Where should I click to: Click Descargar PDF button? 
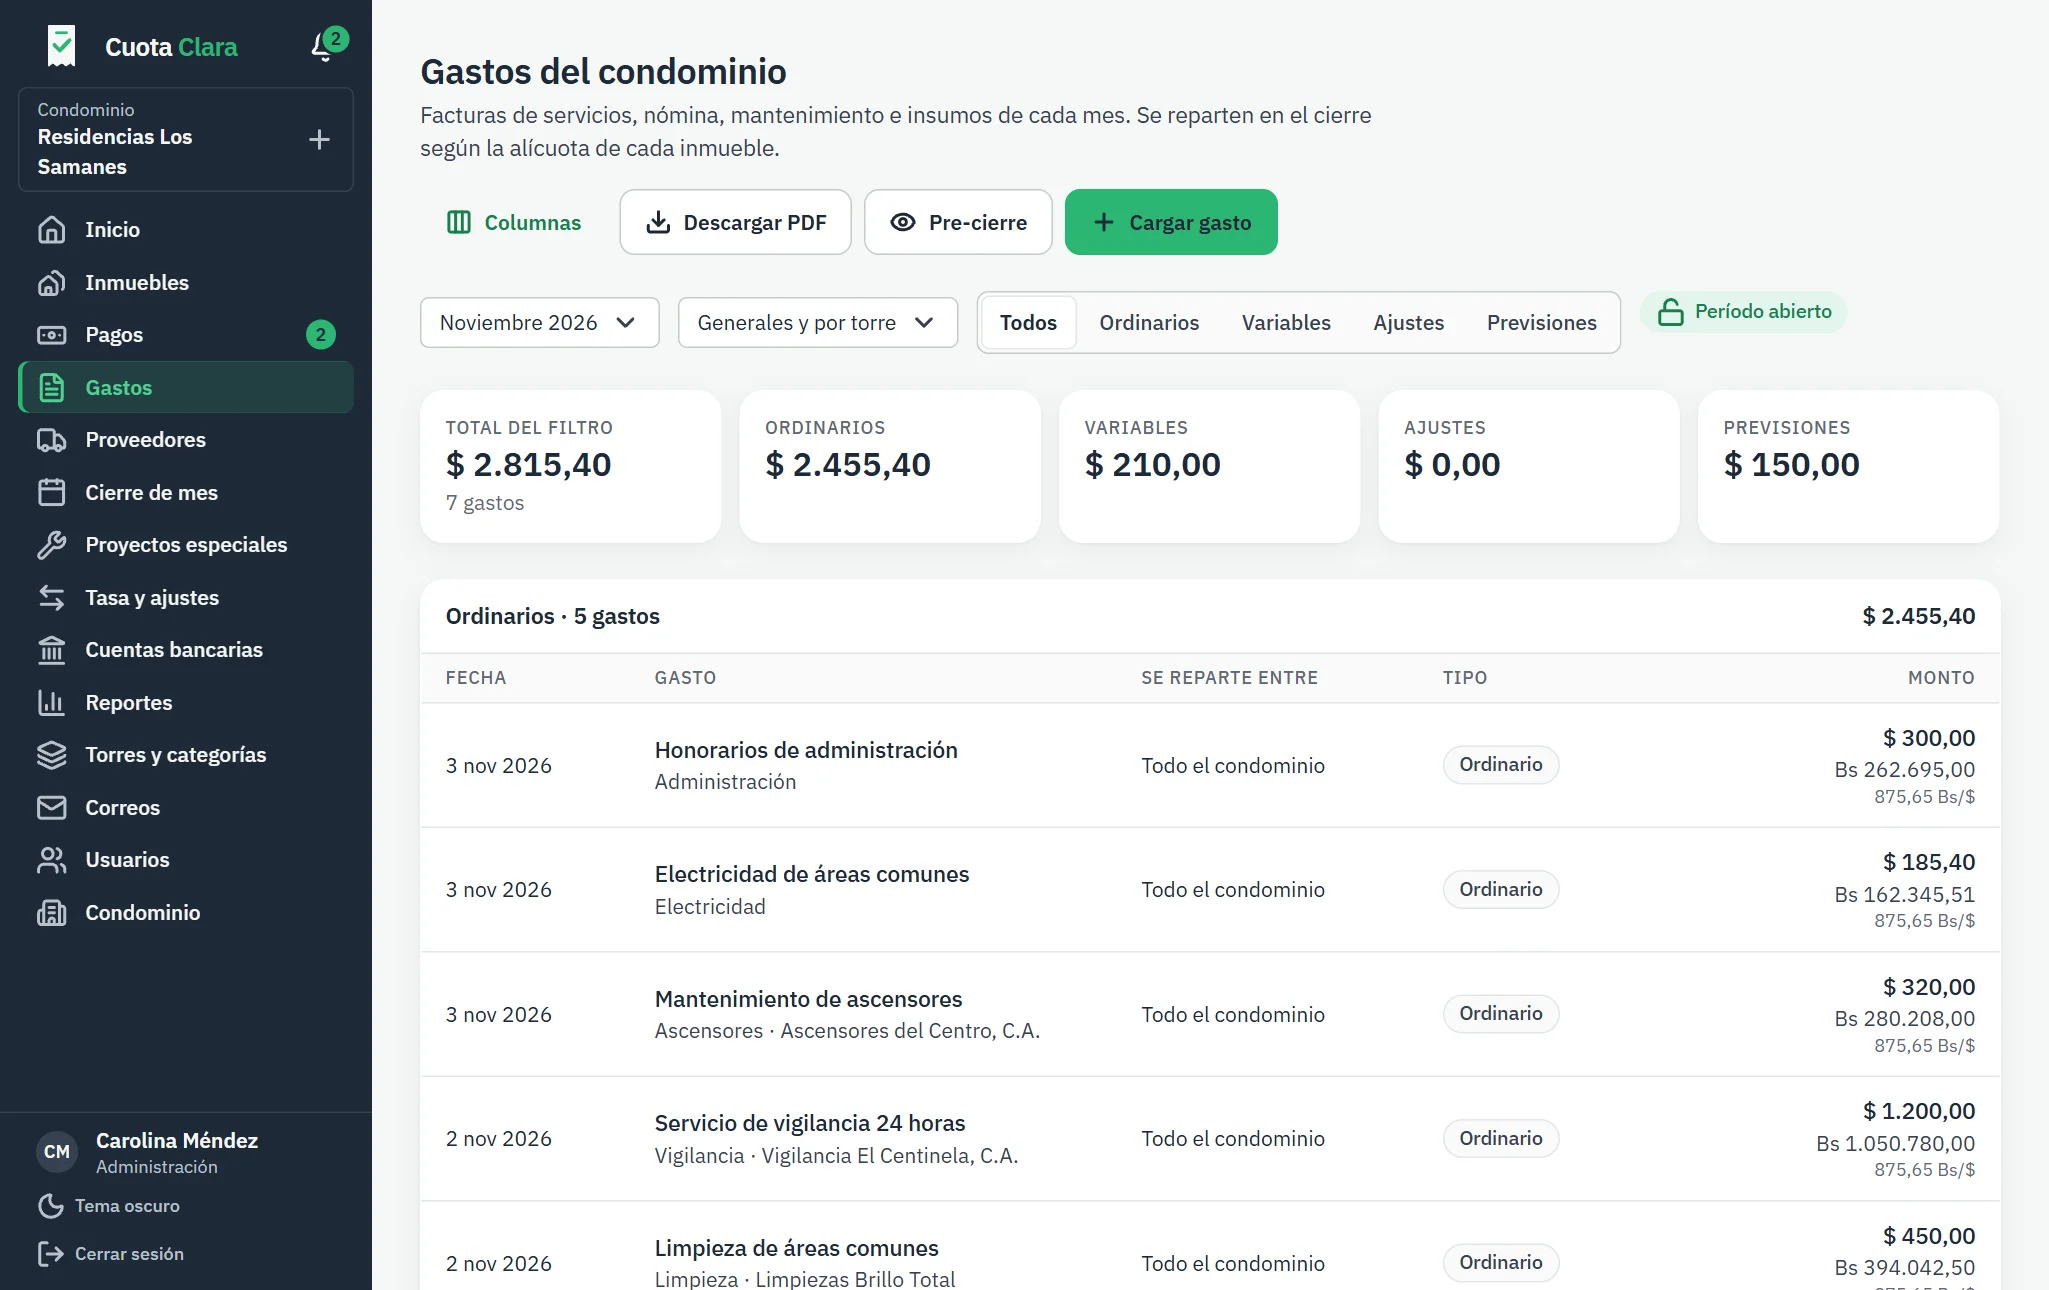click(x=735, y=223)
